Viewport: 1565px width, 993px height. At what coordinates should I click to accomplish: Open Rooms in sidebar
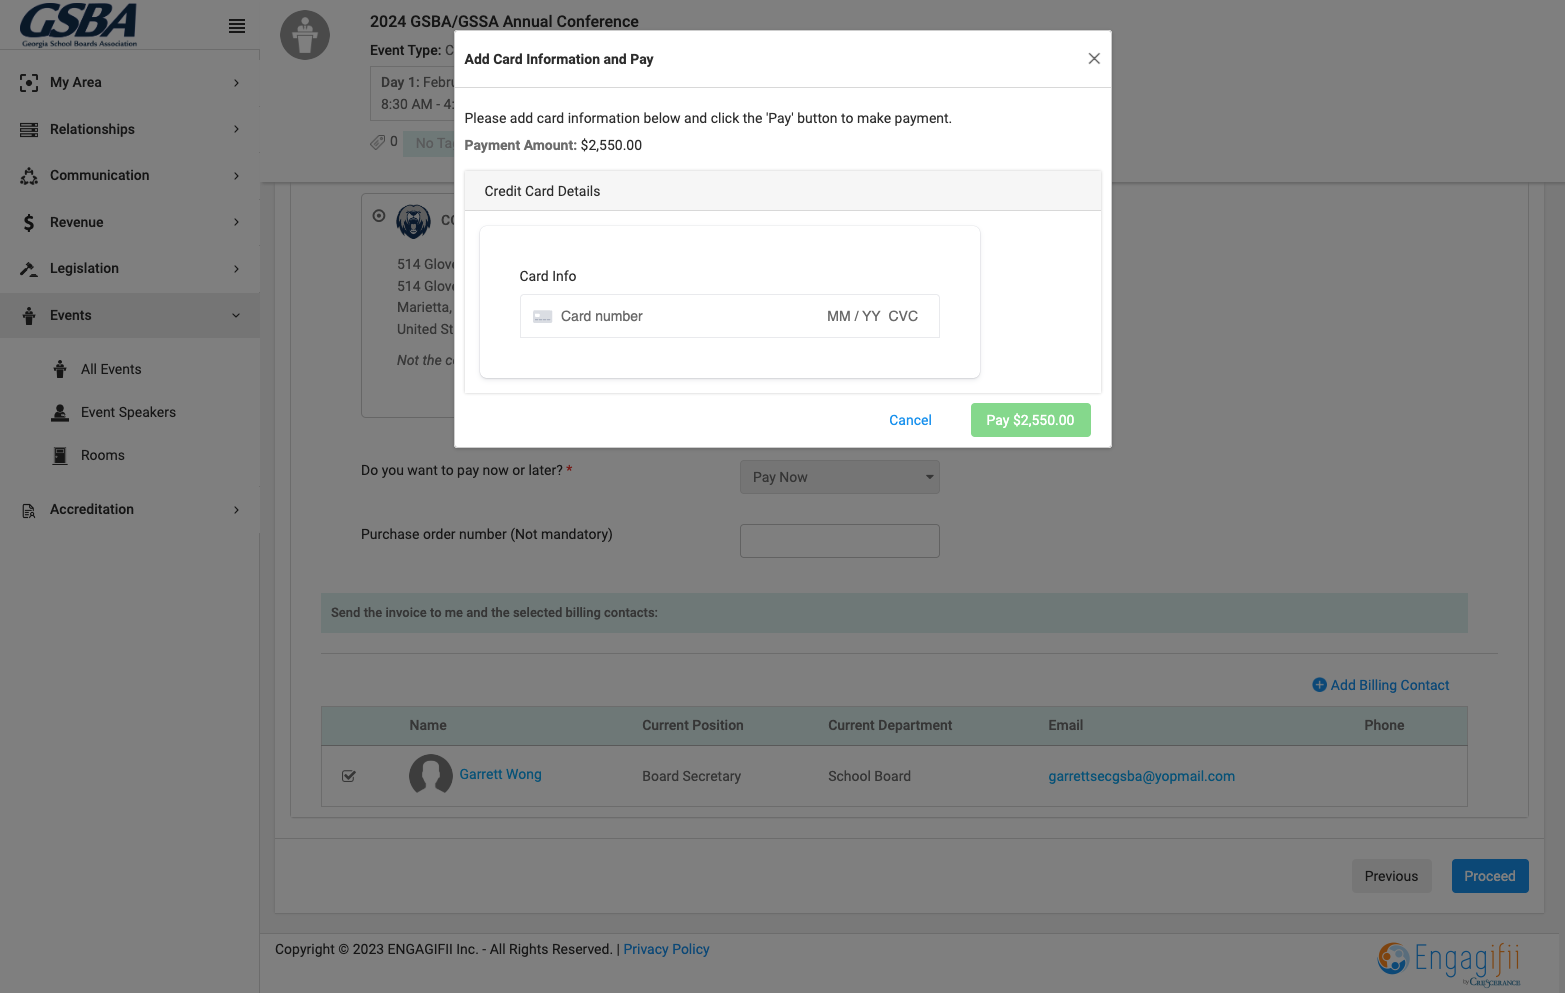[x=103, y=455]
